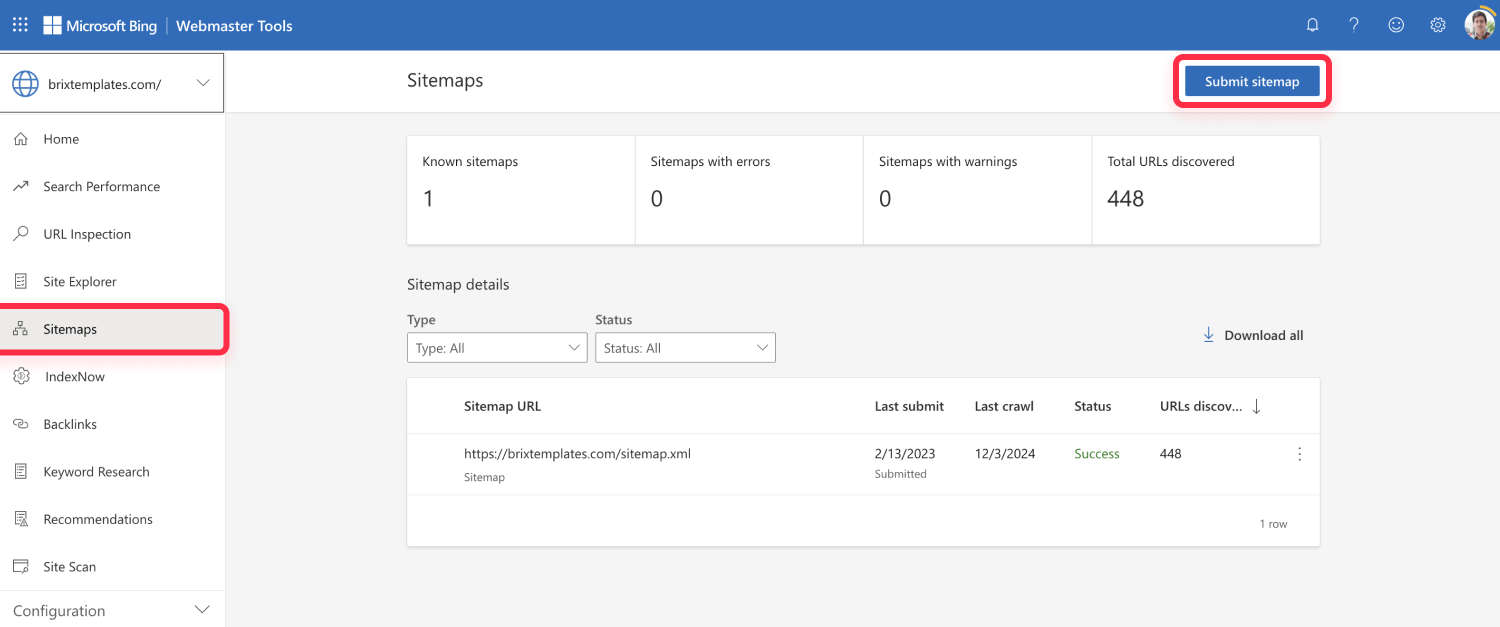
Task: Click the Keyword Research icon
Action: click(21, 471)
